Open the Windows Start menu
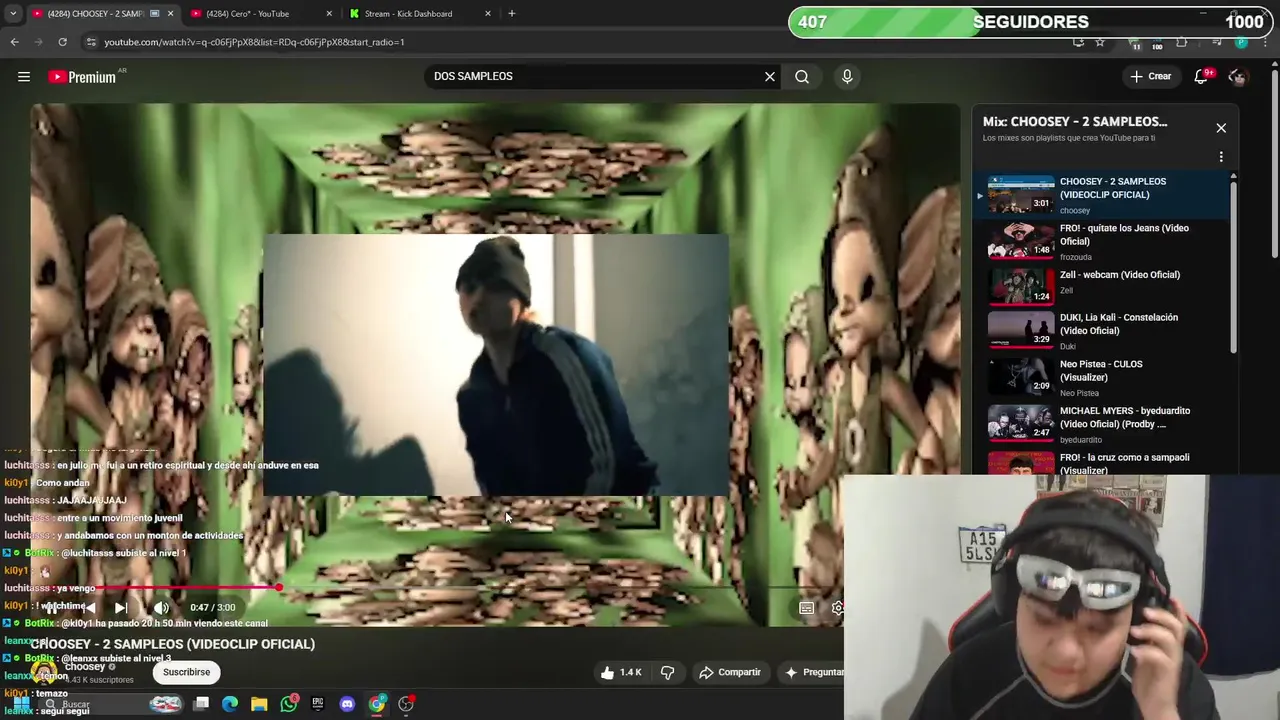1280x720 pixels. pos(21,704)
